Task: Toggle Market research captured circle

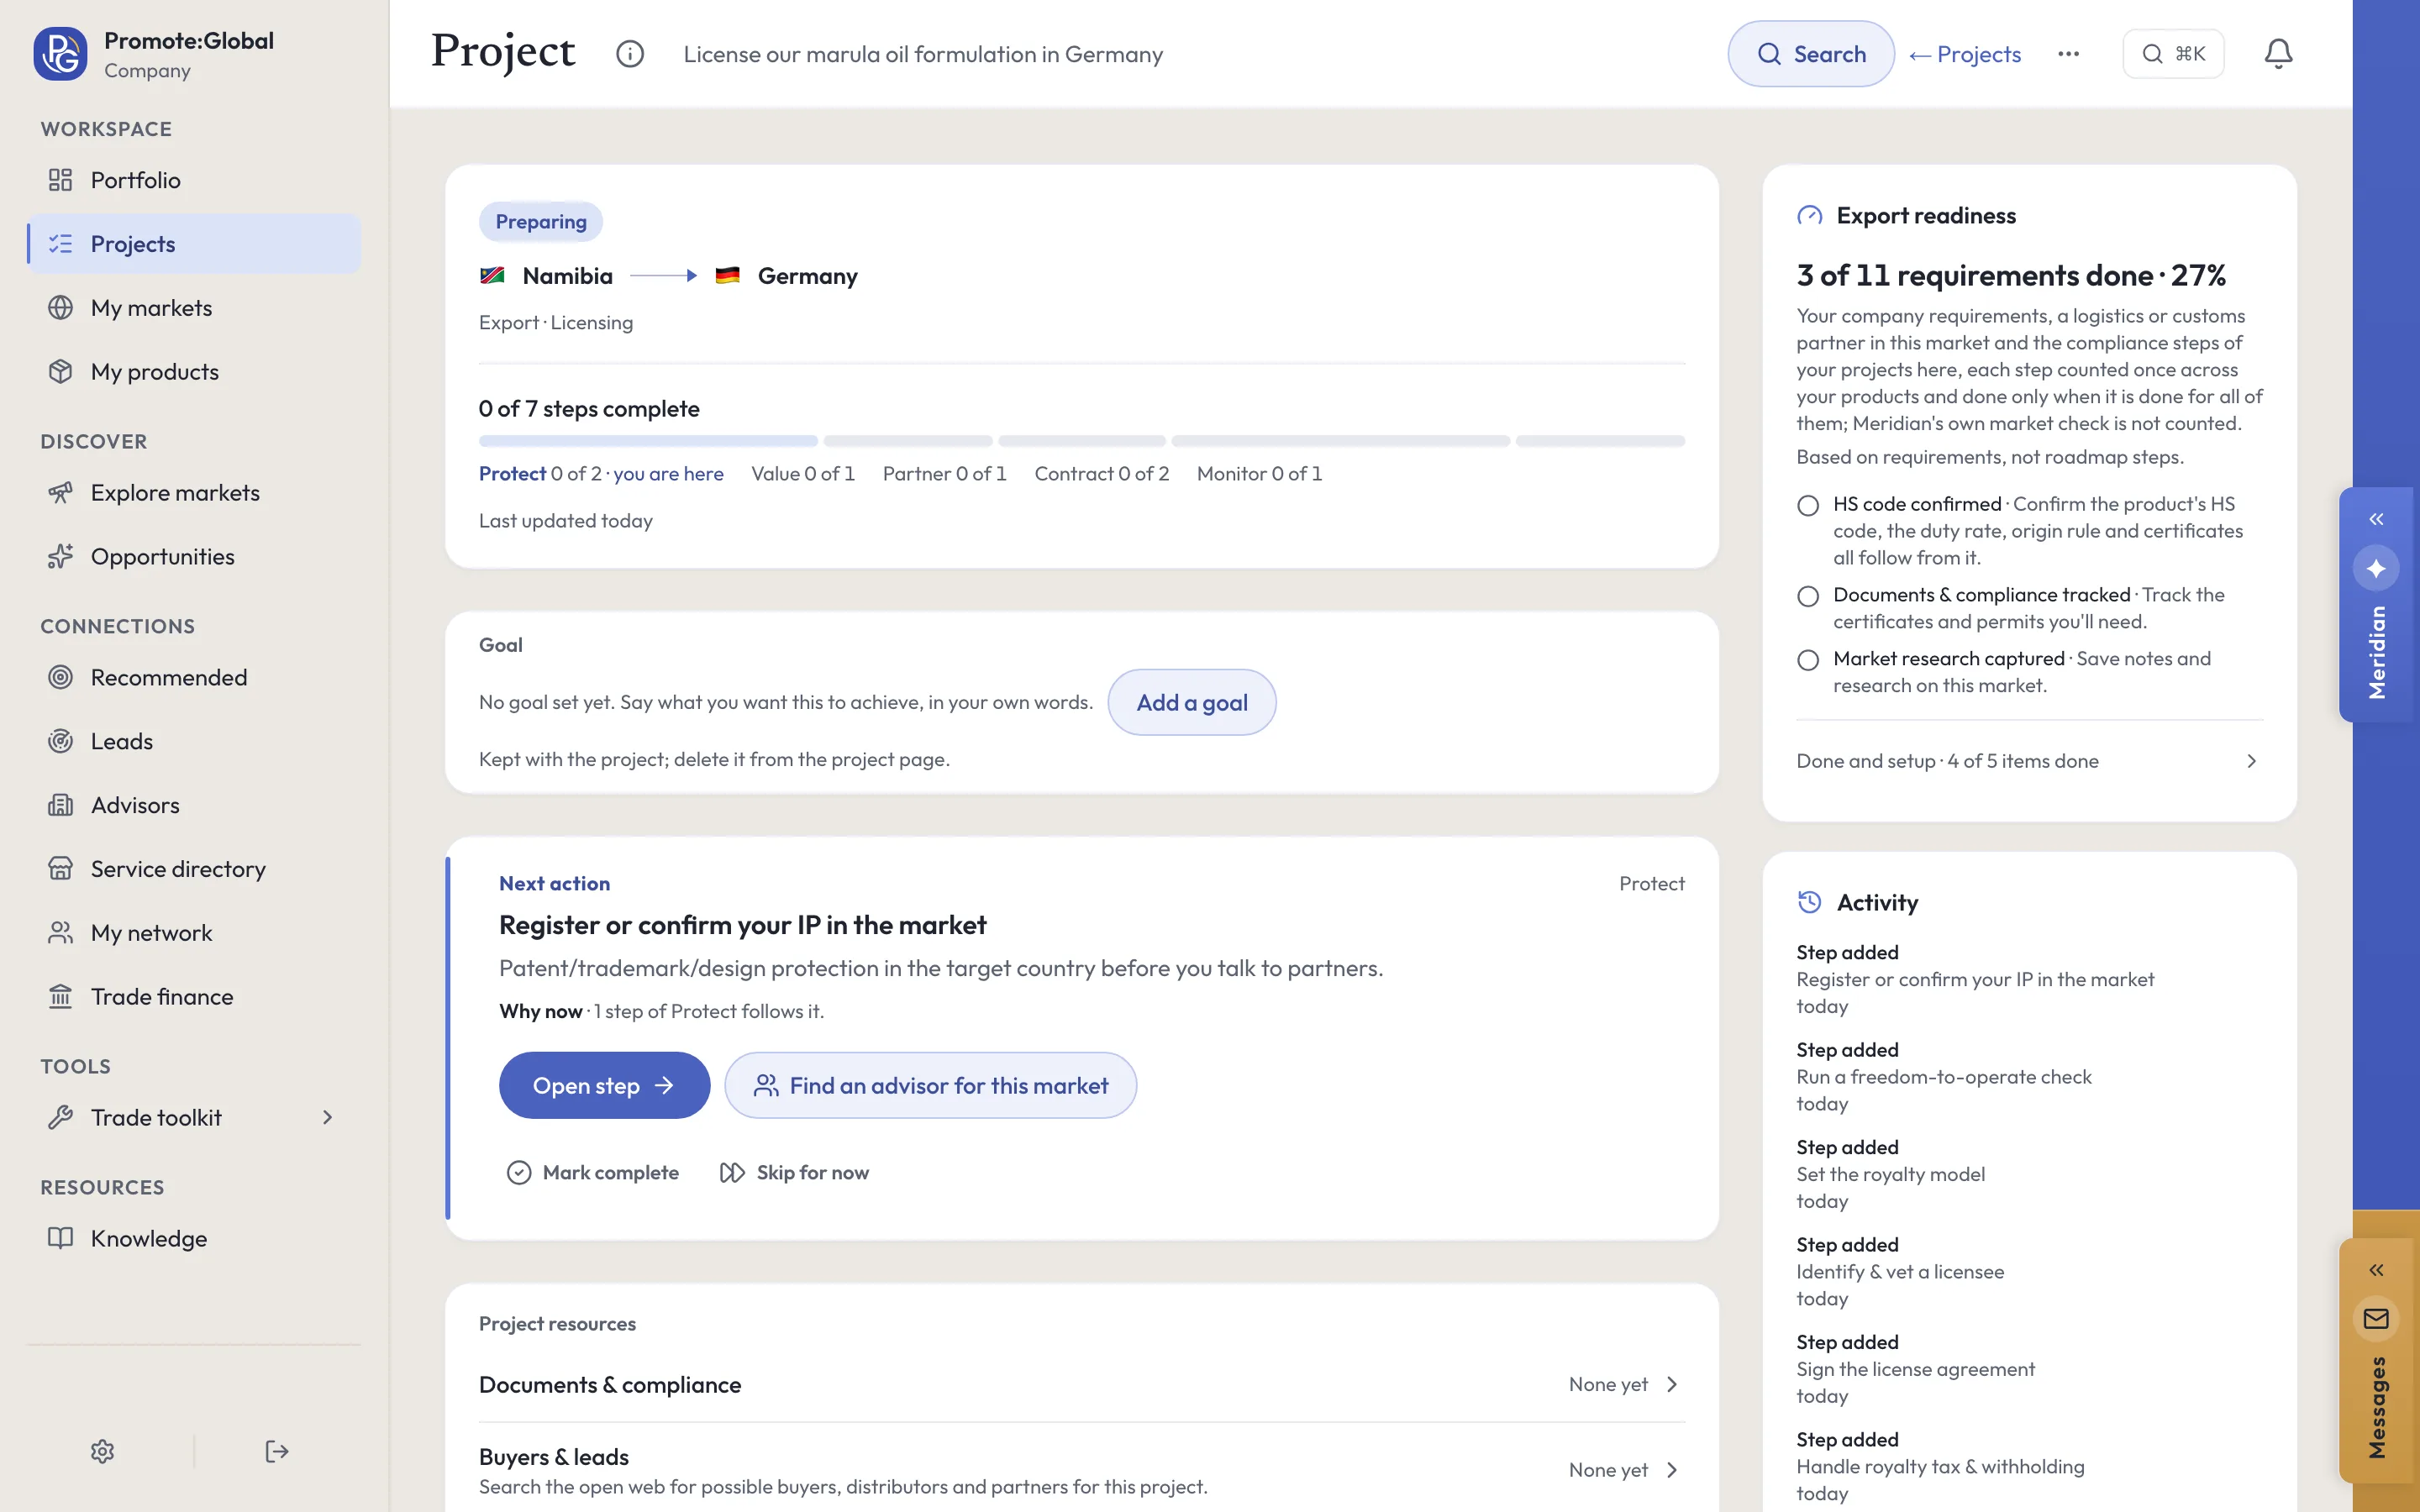Action: (1808, 661)
